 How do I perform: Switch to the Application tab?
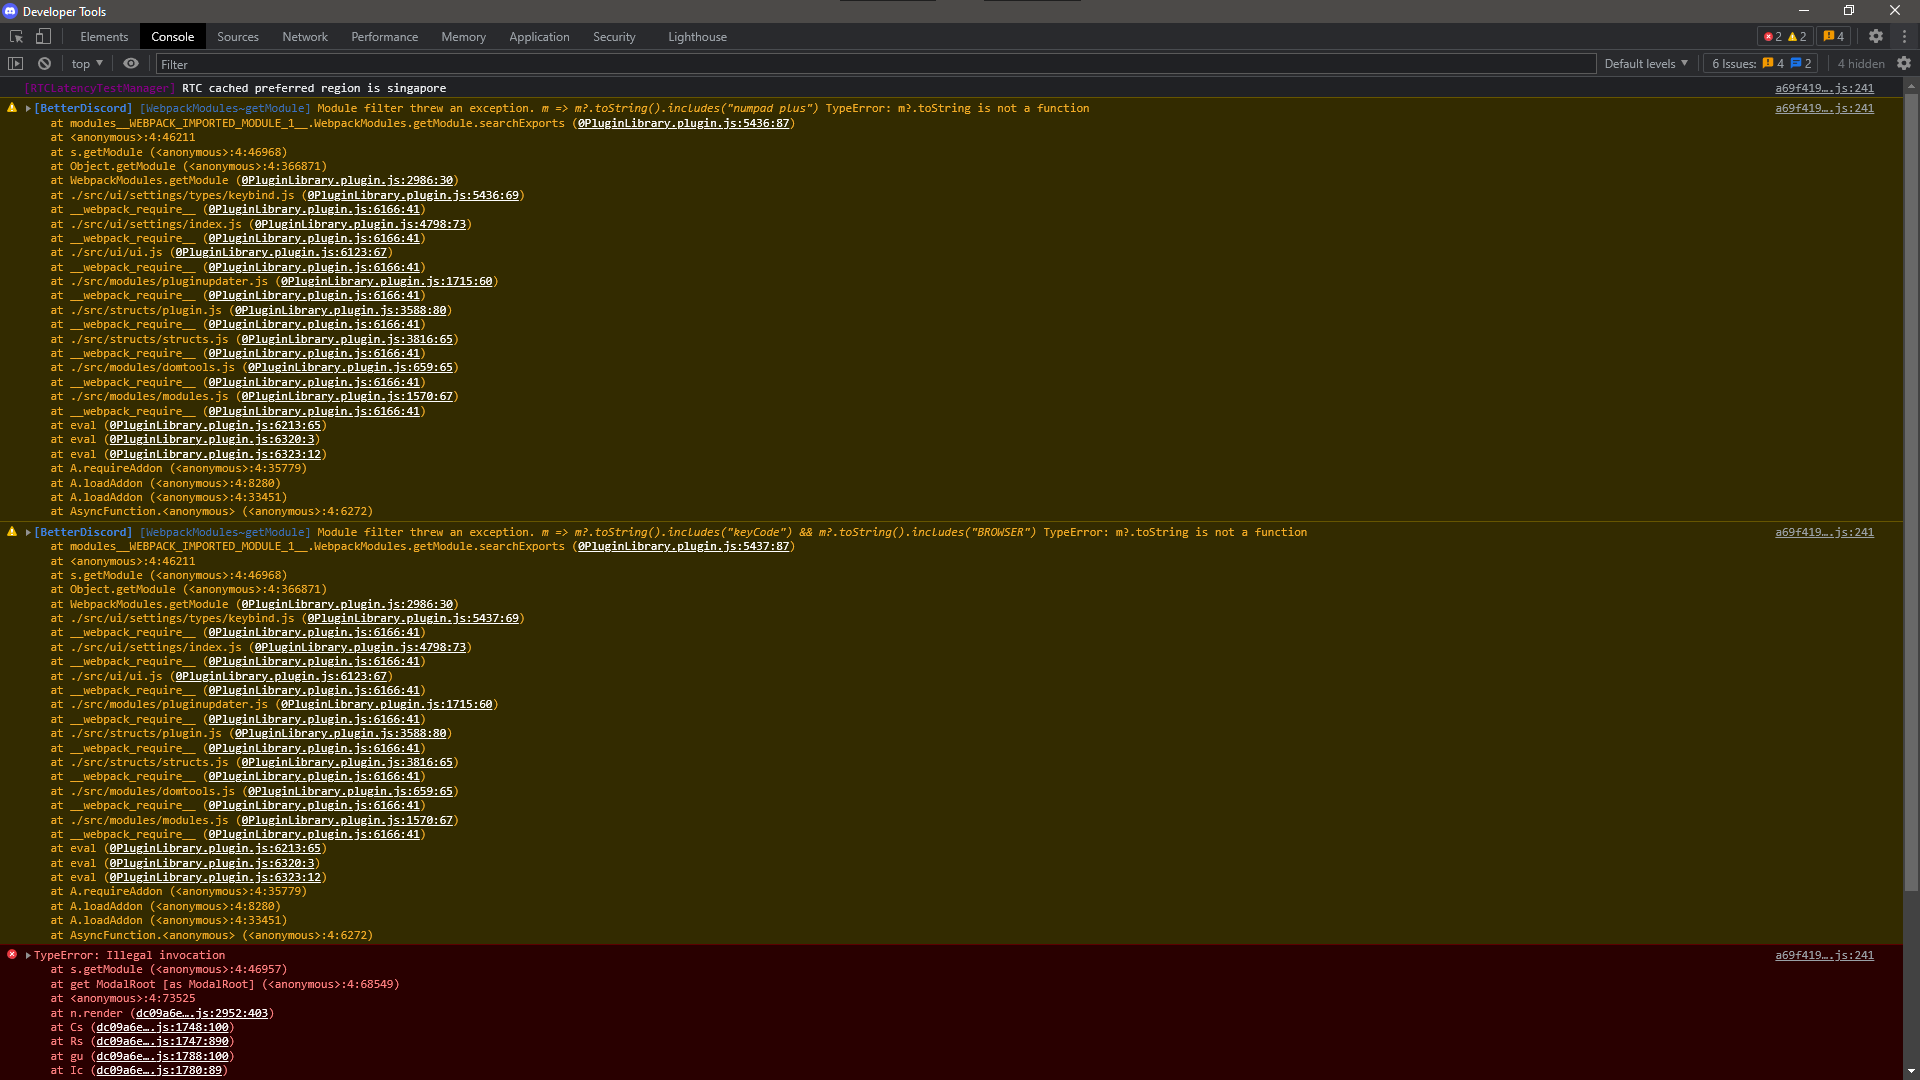(x=539, y=37)
